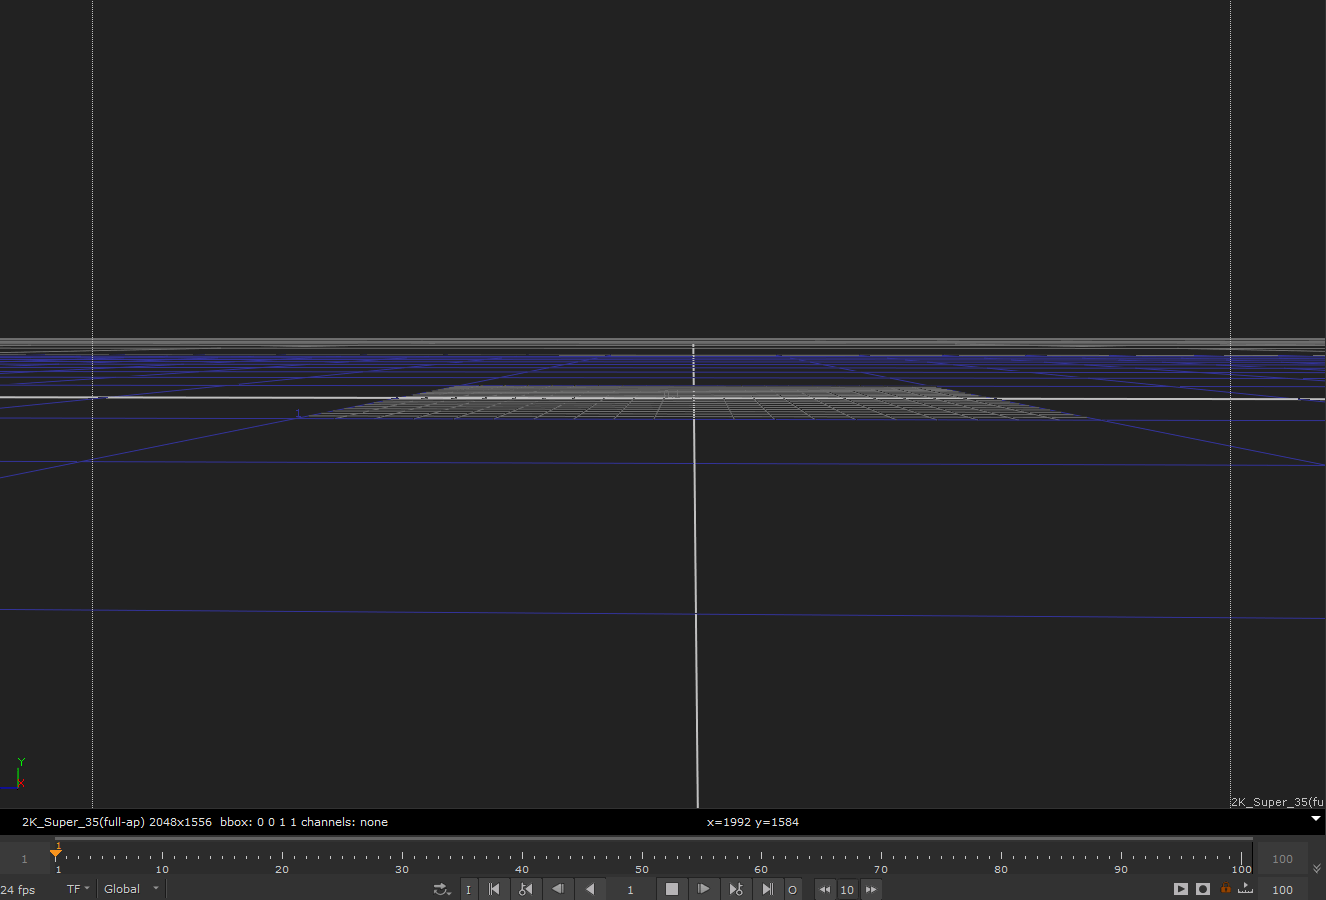Click the capture record icon
1326x900 pixels.
pos(1203,889)
